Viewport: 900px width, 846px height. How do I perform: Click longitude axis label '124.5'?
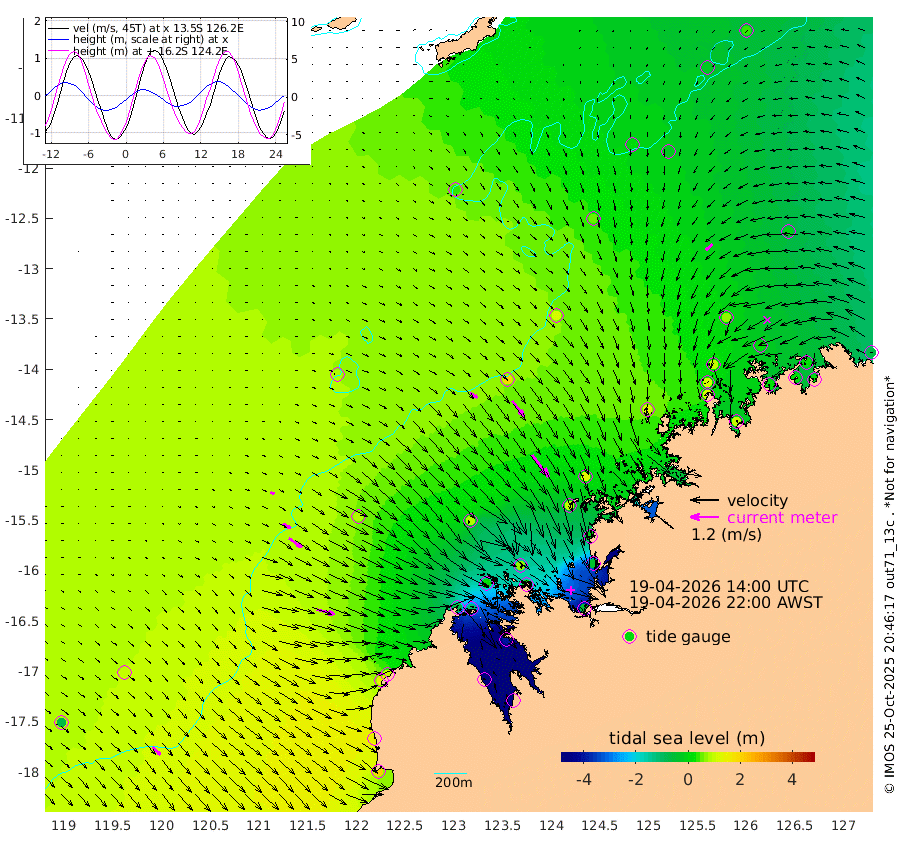pyautogui.click(x=600, y=826)
